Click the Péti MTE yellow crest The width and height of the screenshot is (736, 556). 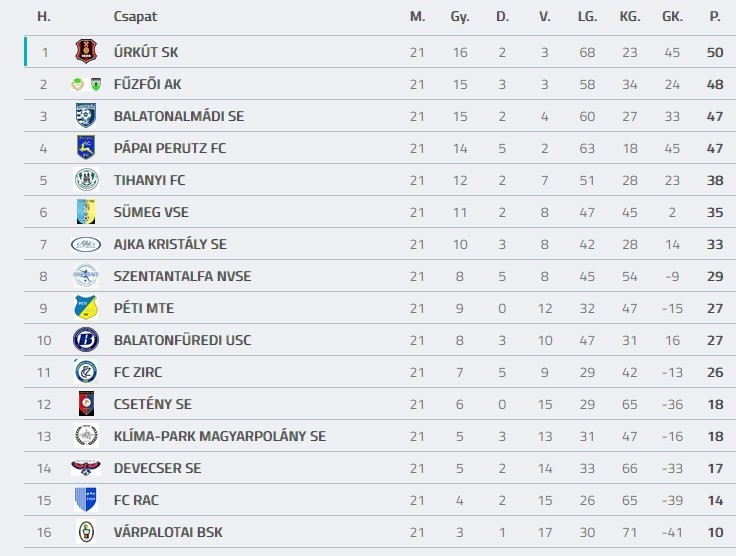pos(86,308)
